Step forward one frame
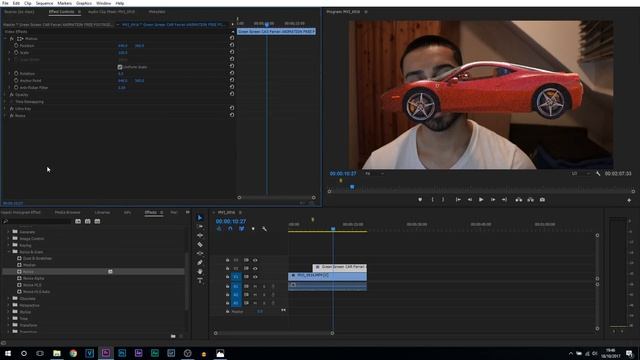 click(x=493, y=200)
